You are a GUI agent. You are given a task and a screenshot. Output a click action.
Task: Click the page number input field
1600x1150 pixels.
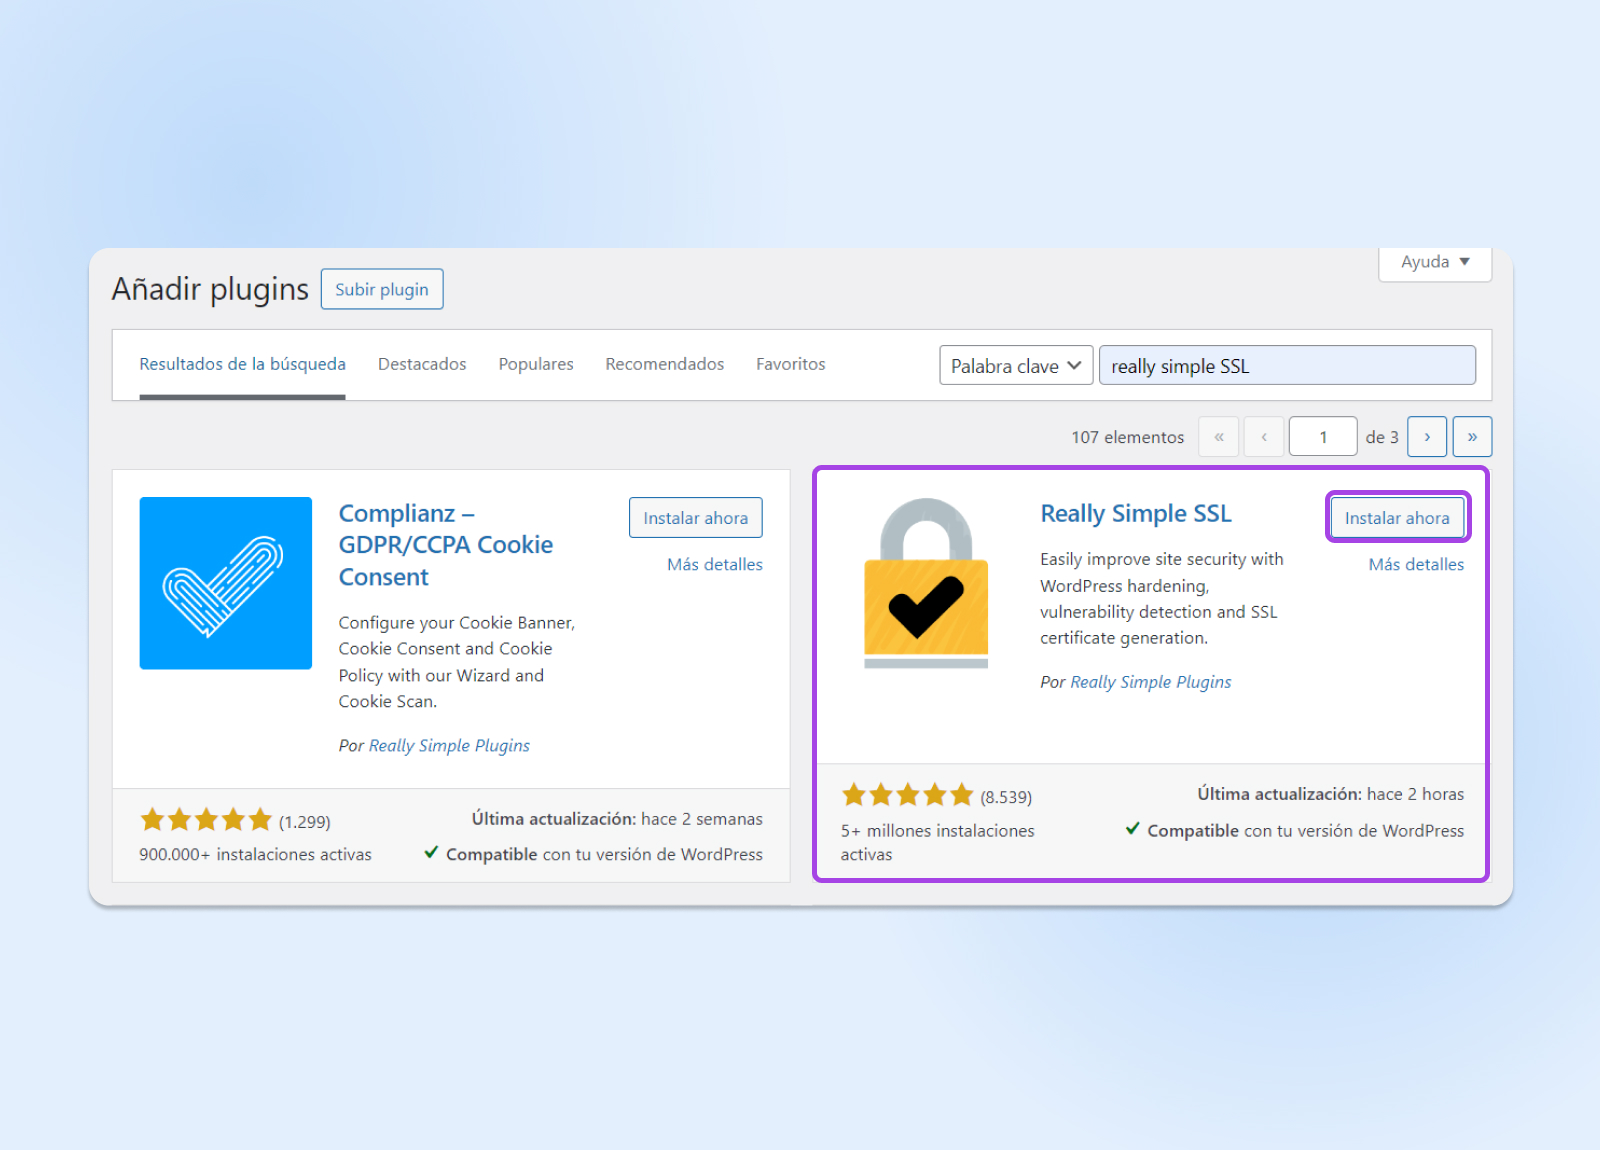1323,436
